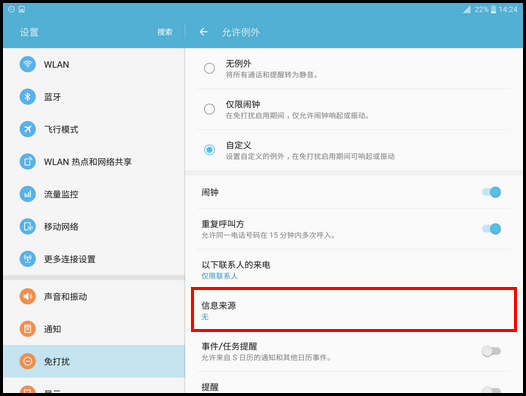Tap the 允许例外 page title
Screen dimensions: 526x396
241,32
